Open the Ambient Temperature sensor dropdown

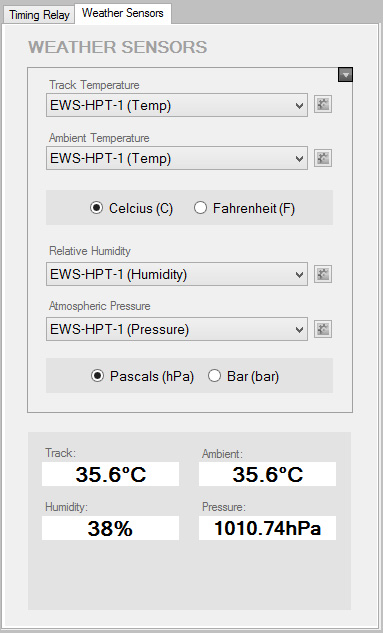pyautogui.click(x=177, y=158)
